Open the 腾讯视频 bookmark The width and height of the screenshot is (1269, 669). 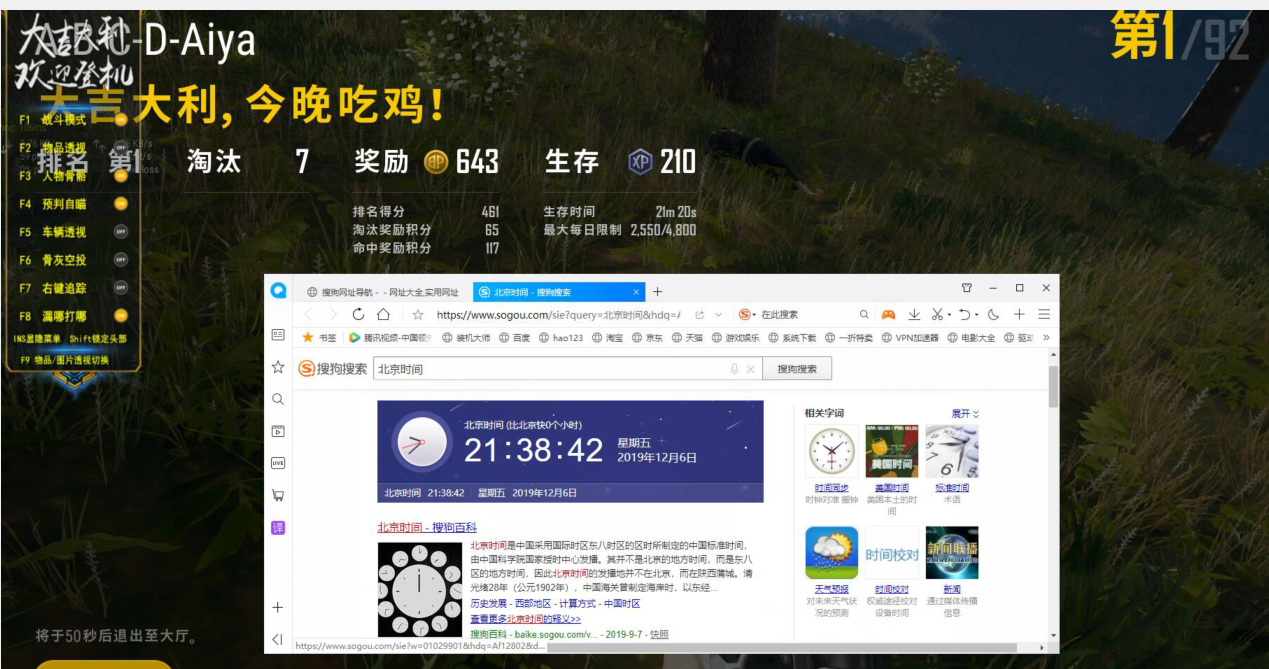point(390,338)
